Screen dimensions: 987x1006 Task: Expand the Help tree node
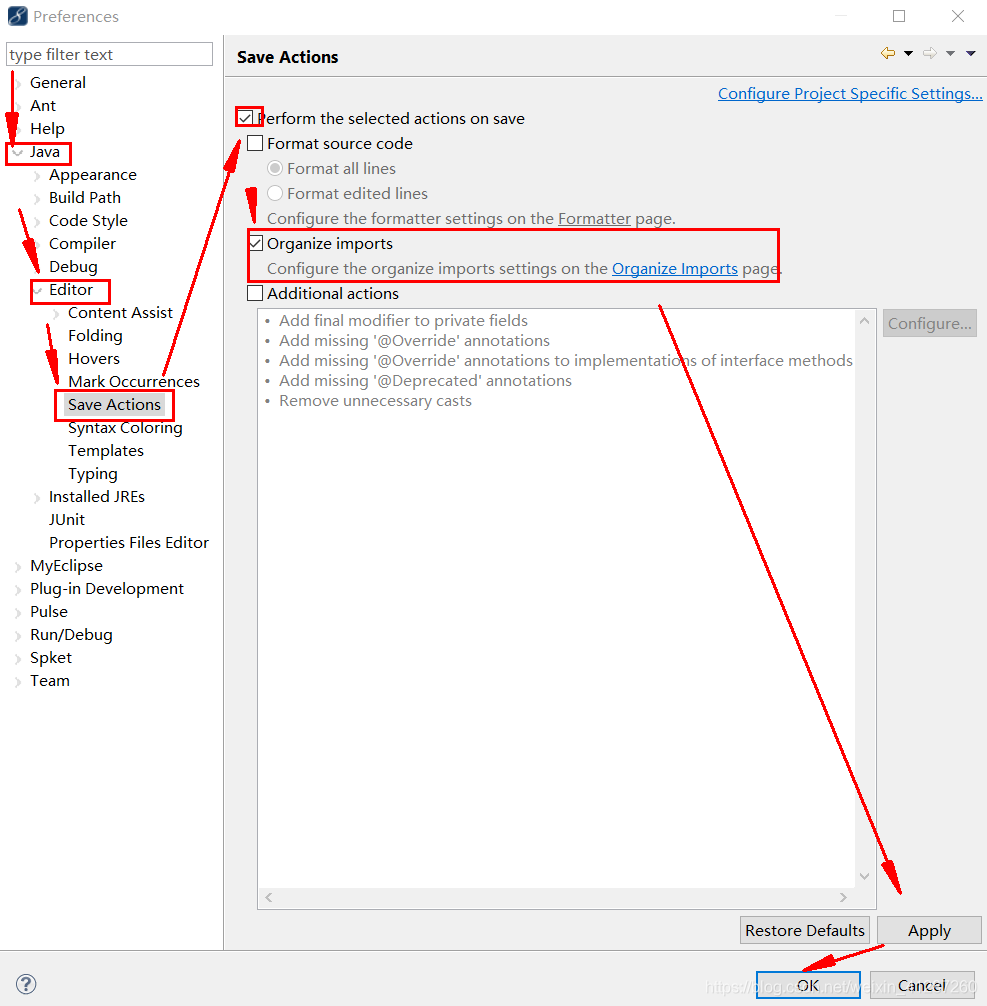coord(18,130)
